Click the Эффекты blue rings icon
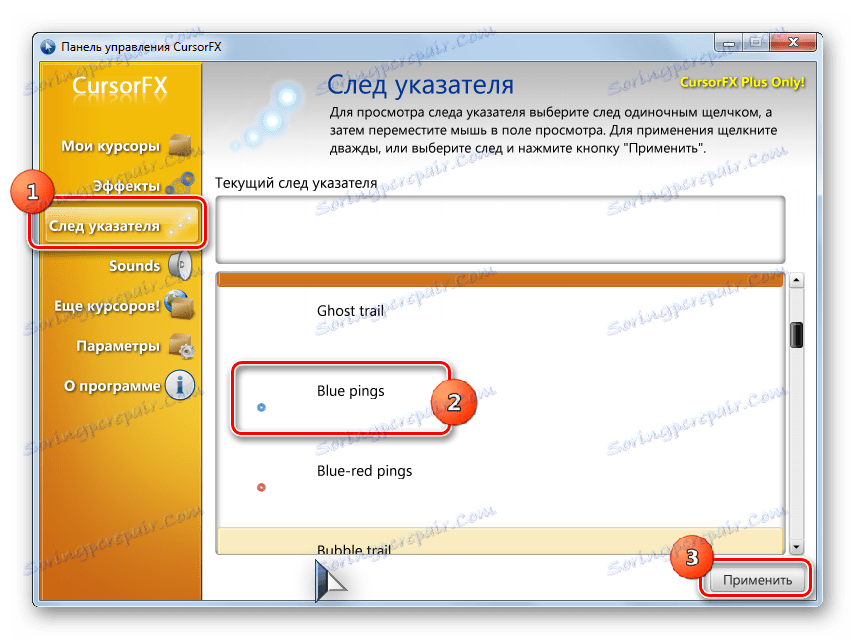Image resolution: width=856 pixels, height=640 pixels. (180, 183)
